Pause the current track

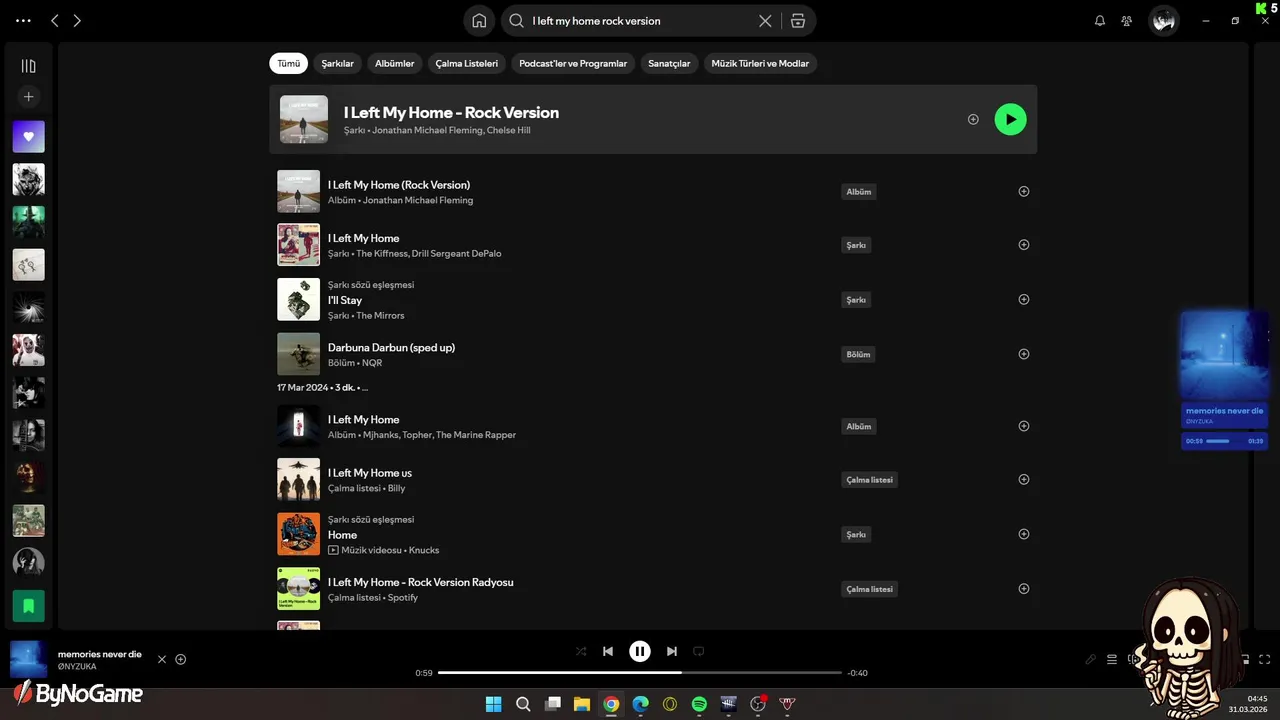click(x=640, y=651)
